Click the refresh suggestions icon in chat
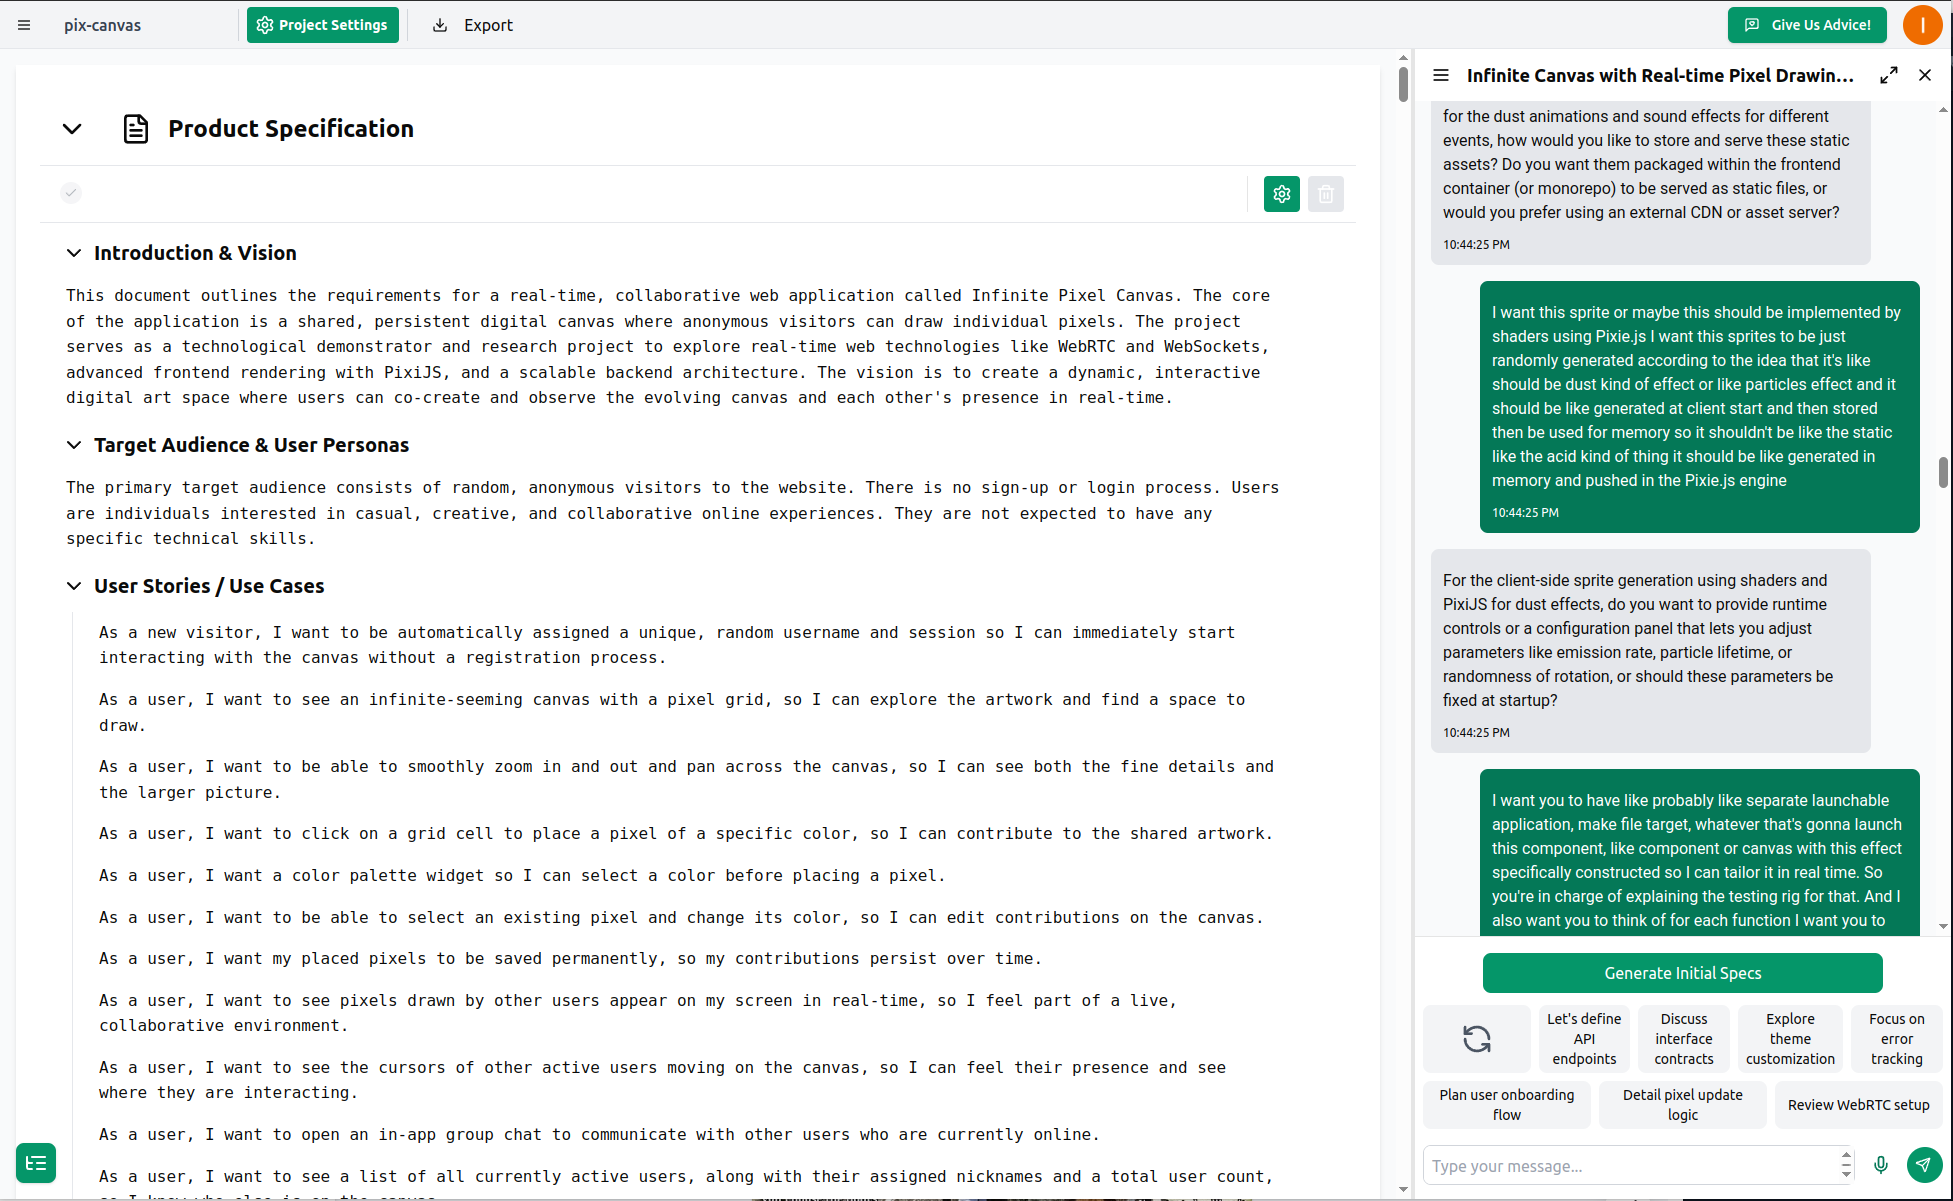Image resolution: width=1953 pixels, height=1201 pixels. pyautogui.click(x=1476, y=1039)
